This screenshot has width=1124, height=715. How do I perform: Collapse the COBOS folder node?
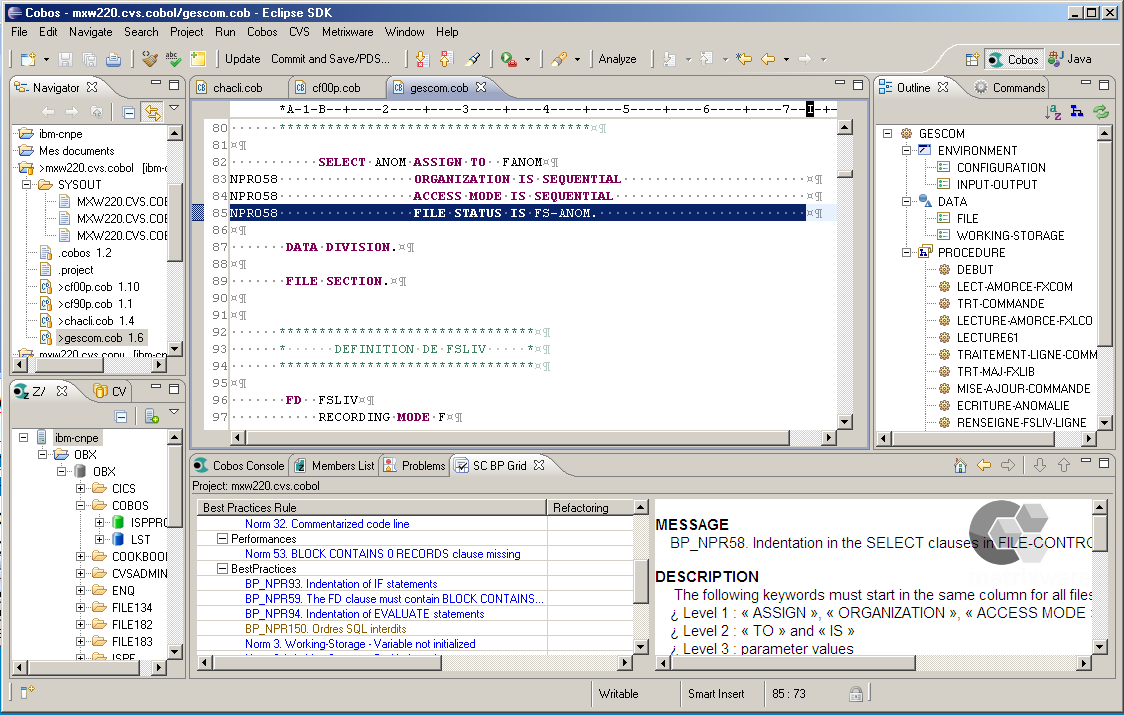[x=80, y=506]
